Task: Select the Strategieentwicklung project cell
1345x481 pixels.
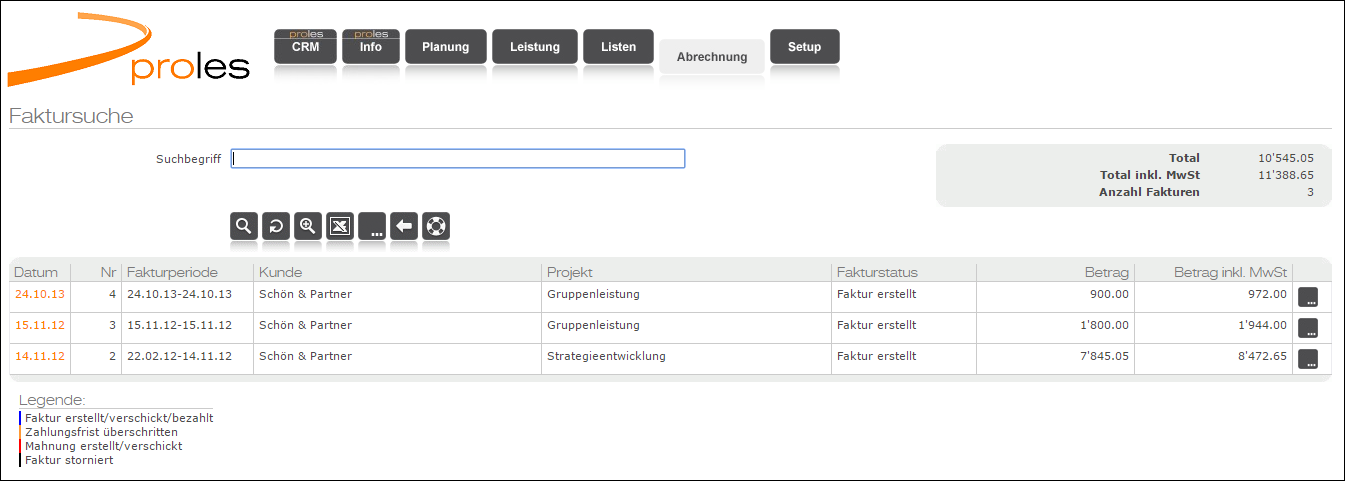Action: (606, 356)
